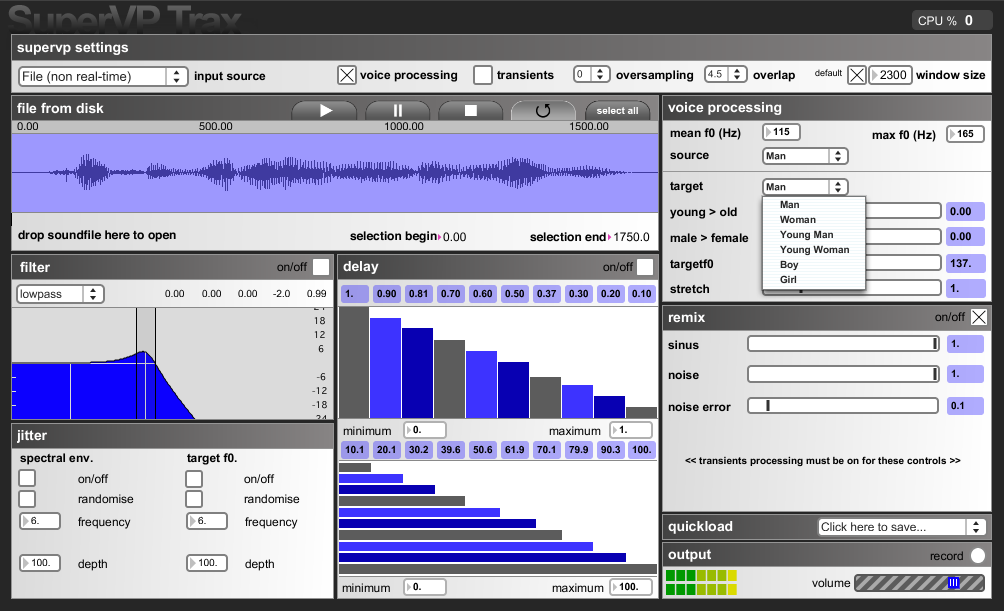The width and height of the screenshot is (1004, 611).
Task: Click the play button for the sound file
Action: pos(325,111)
